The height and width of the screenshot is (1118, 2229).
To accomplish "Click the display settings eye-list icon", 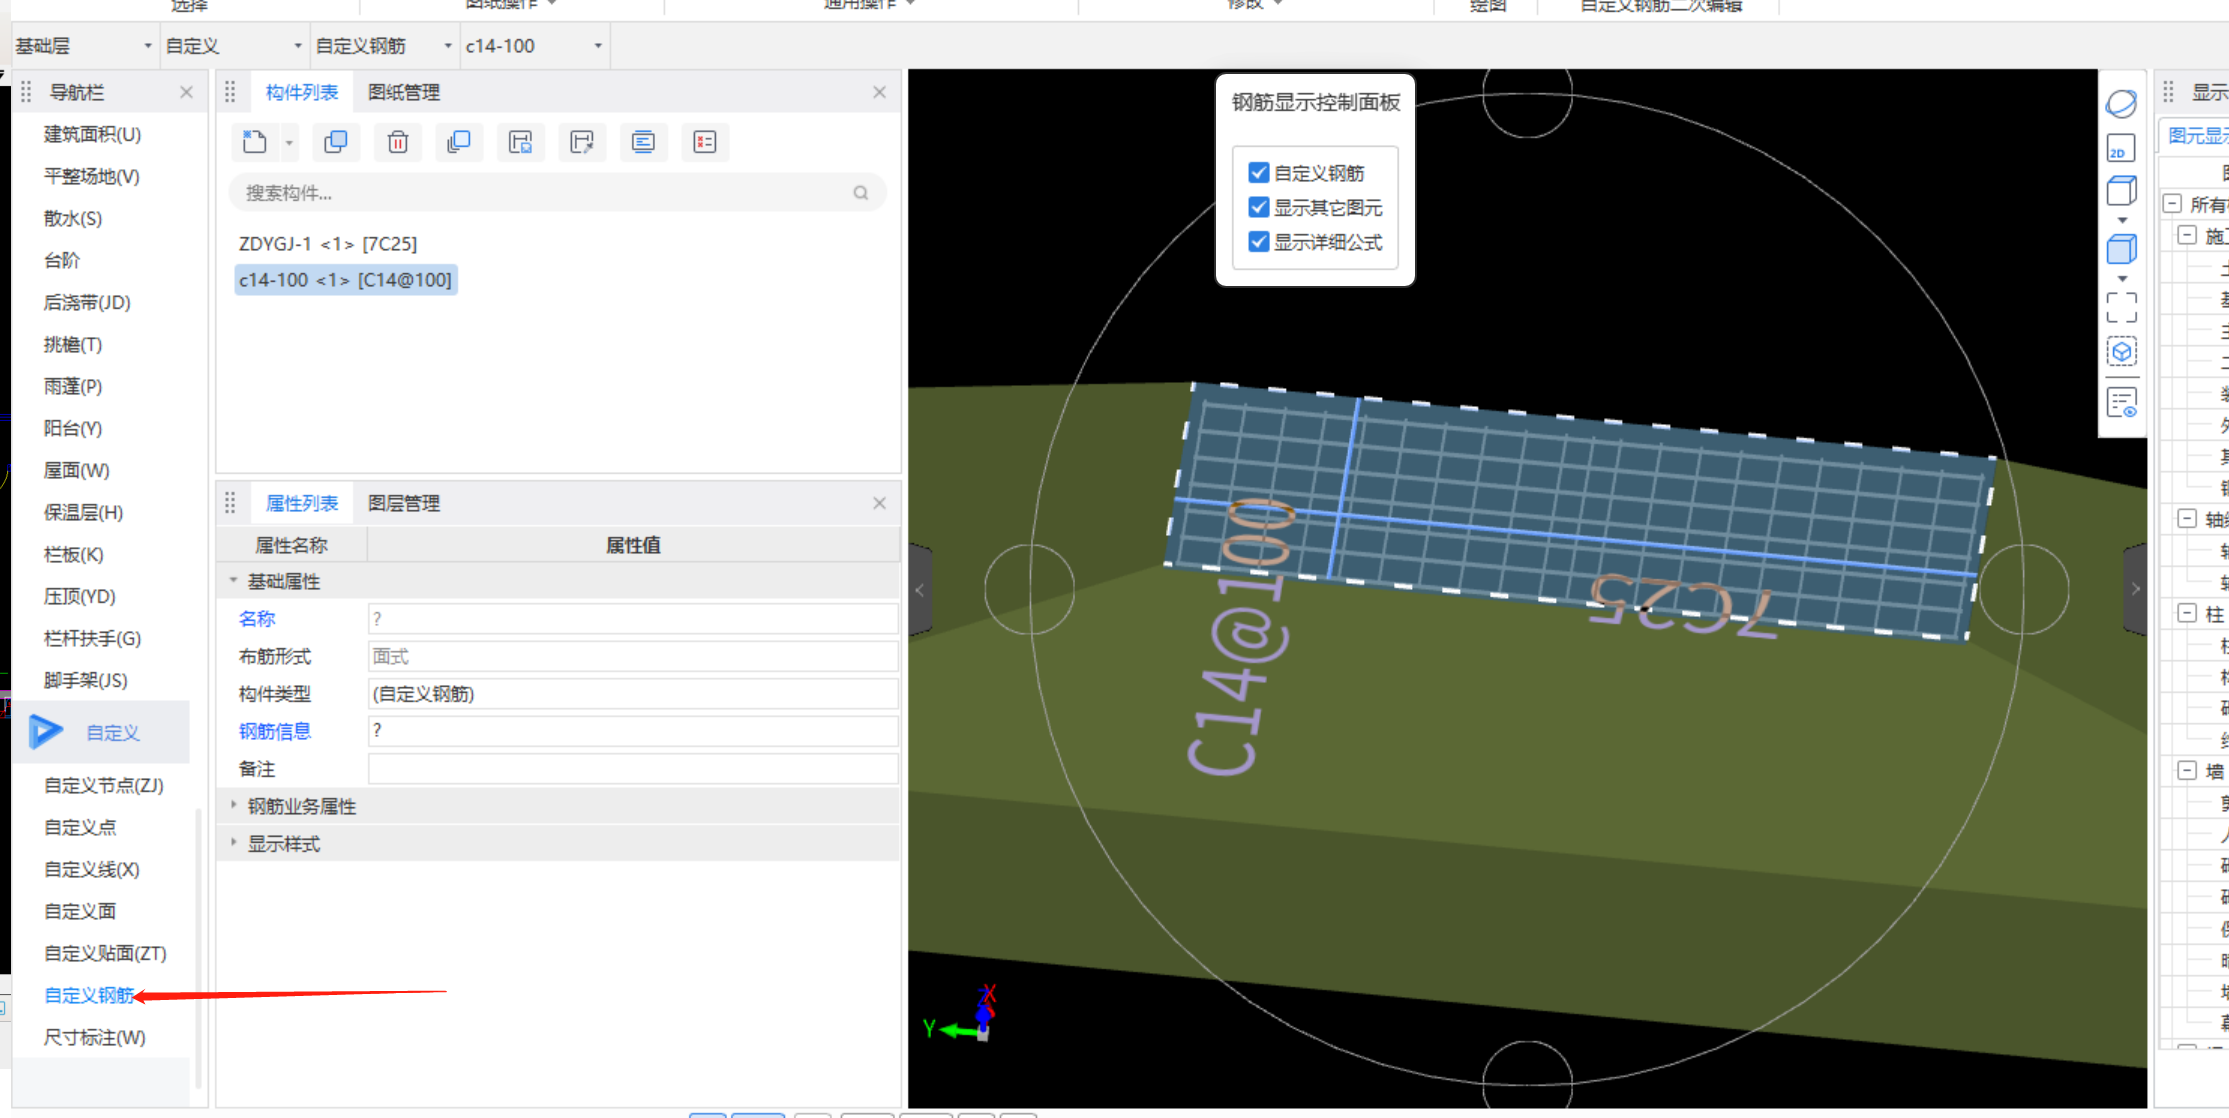I will [2121, 403].
